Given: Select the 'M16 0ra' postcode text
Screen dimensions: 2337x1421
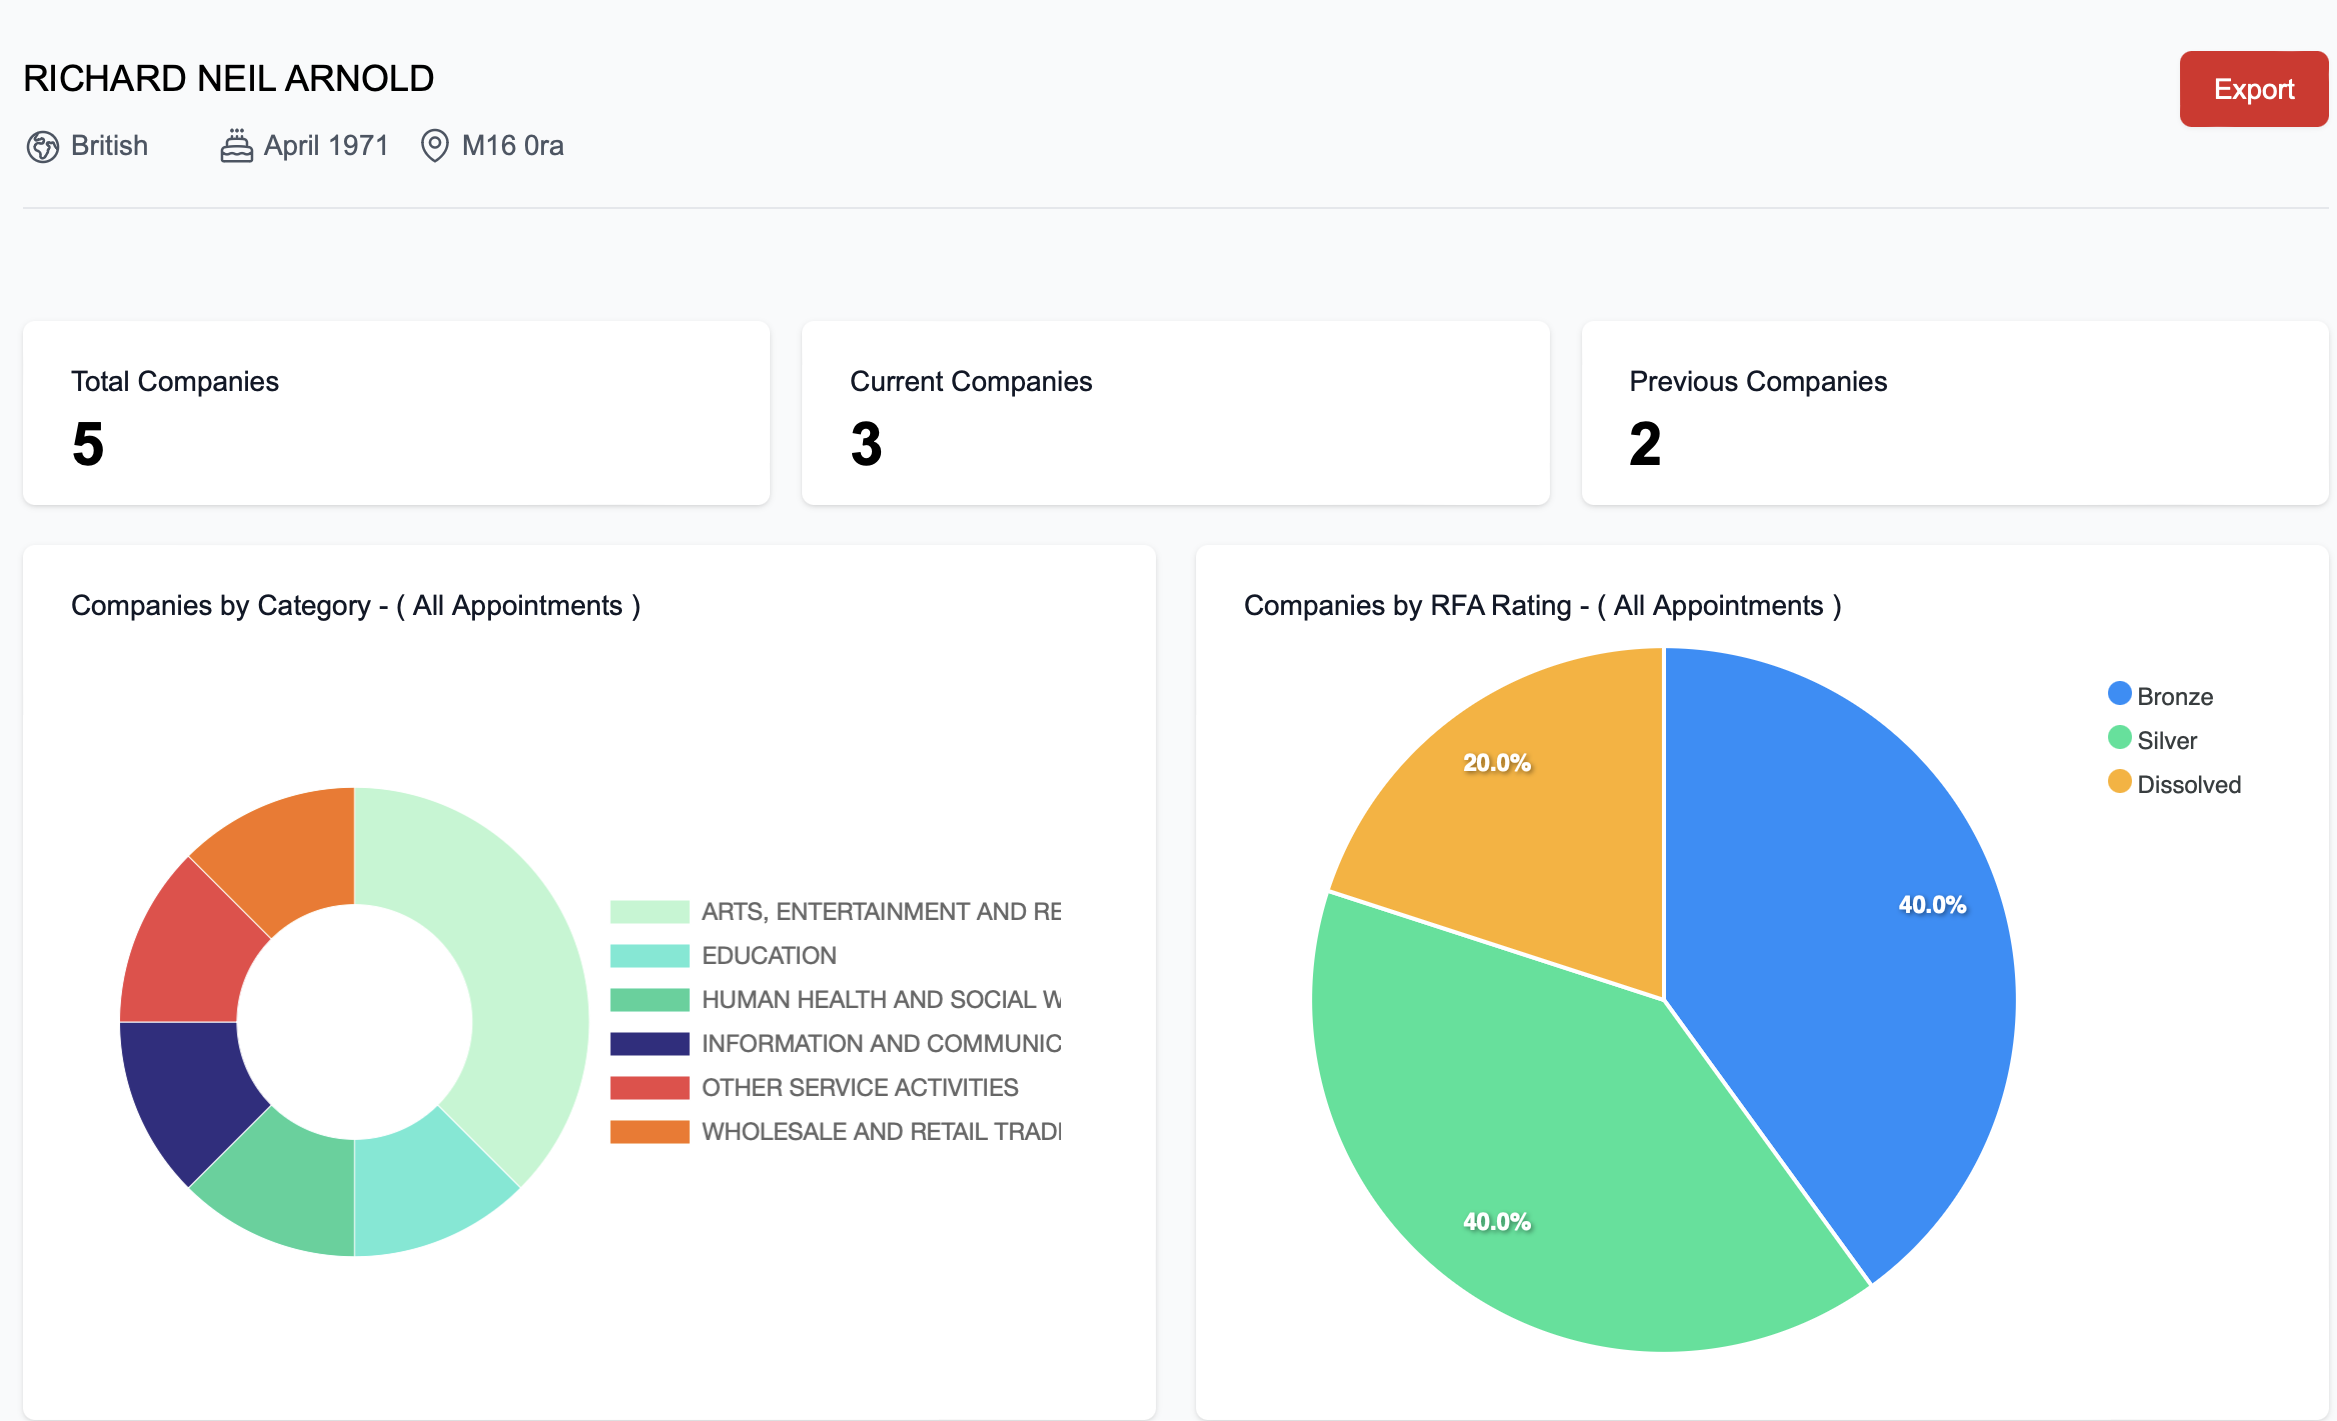Looking at the screenshot, I should pos(512,146).
